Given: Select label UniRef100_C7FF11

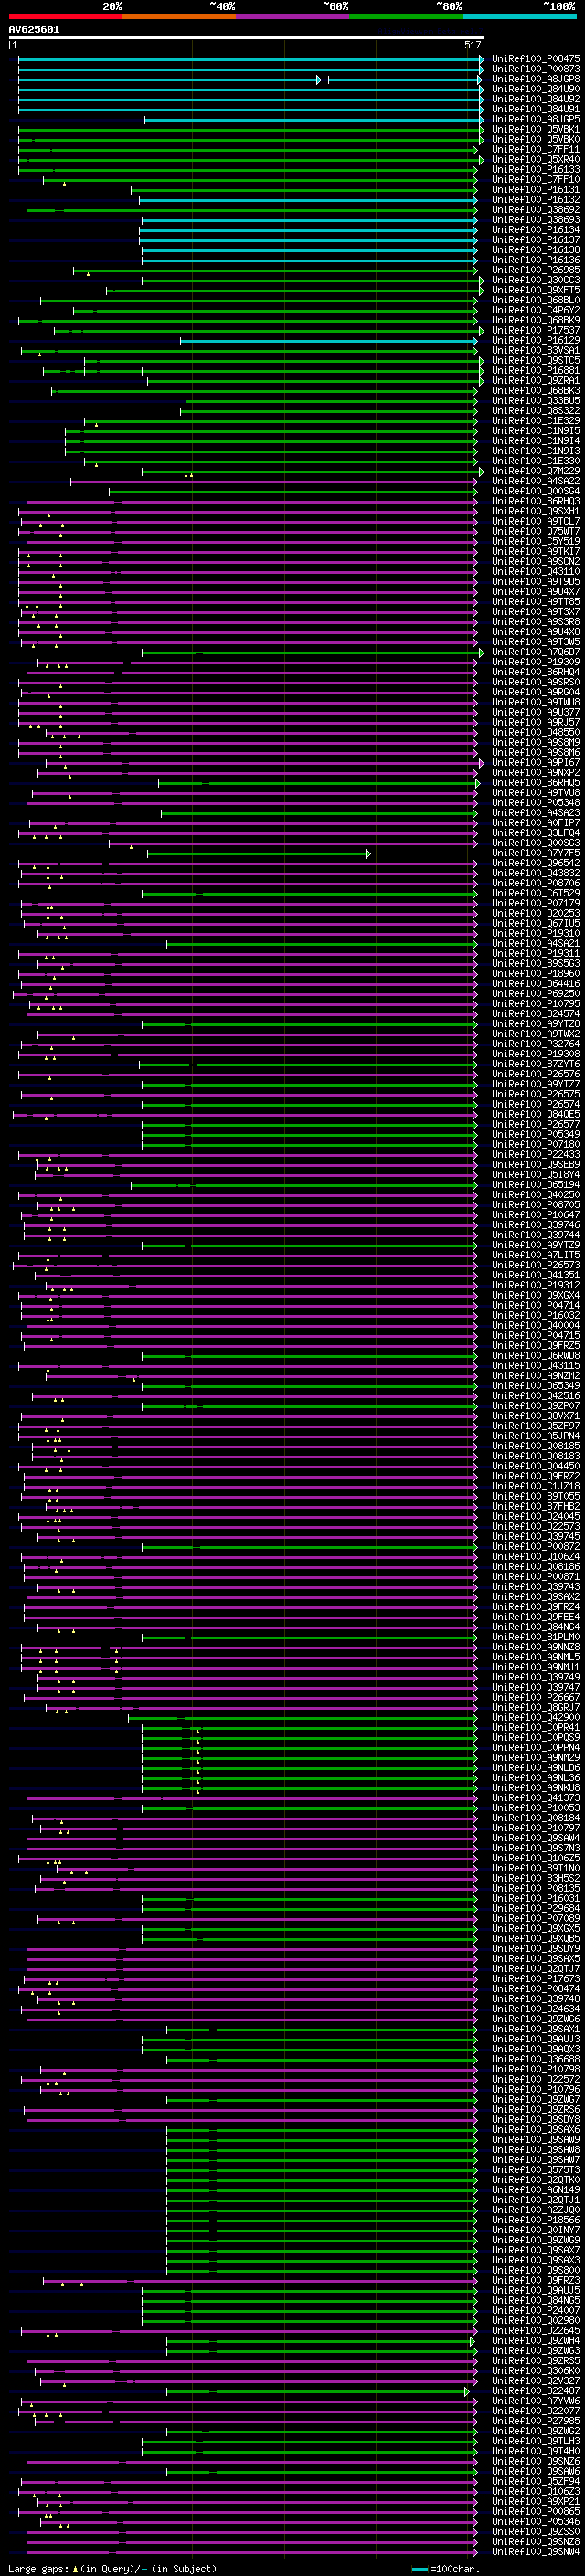Looking at the screenshot, I should pos(535,149).
